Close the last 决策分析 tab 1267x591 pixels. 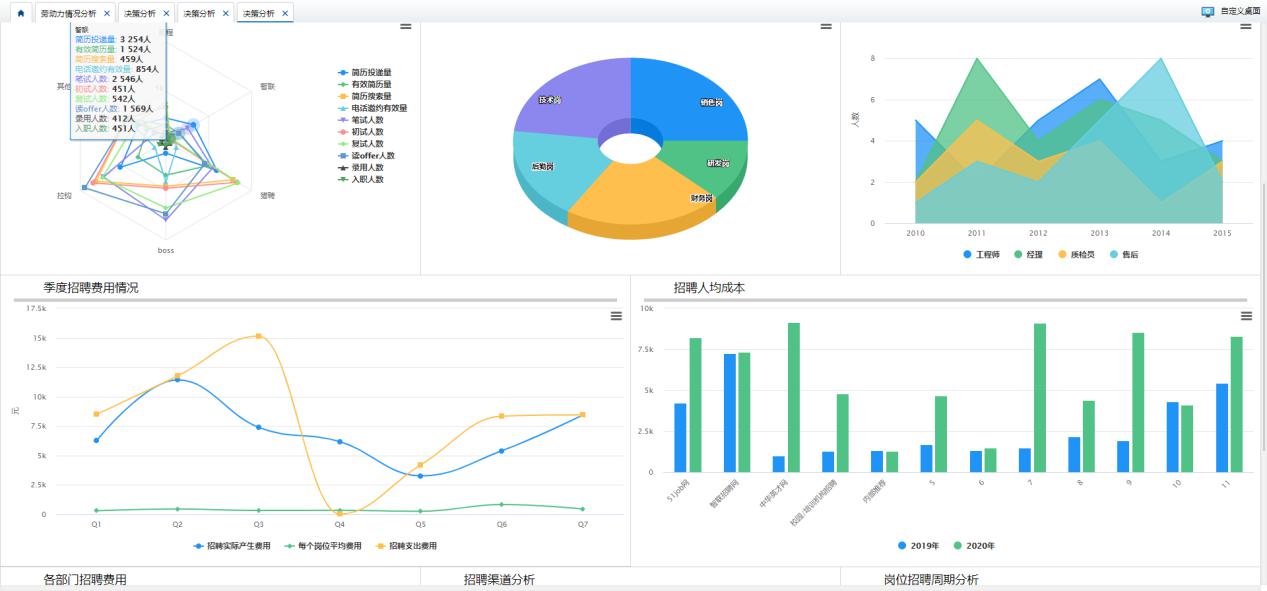point(285,14)
